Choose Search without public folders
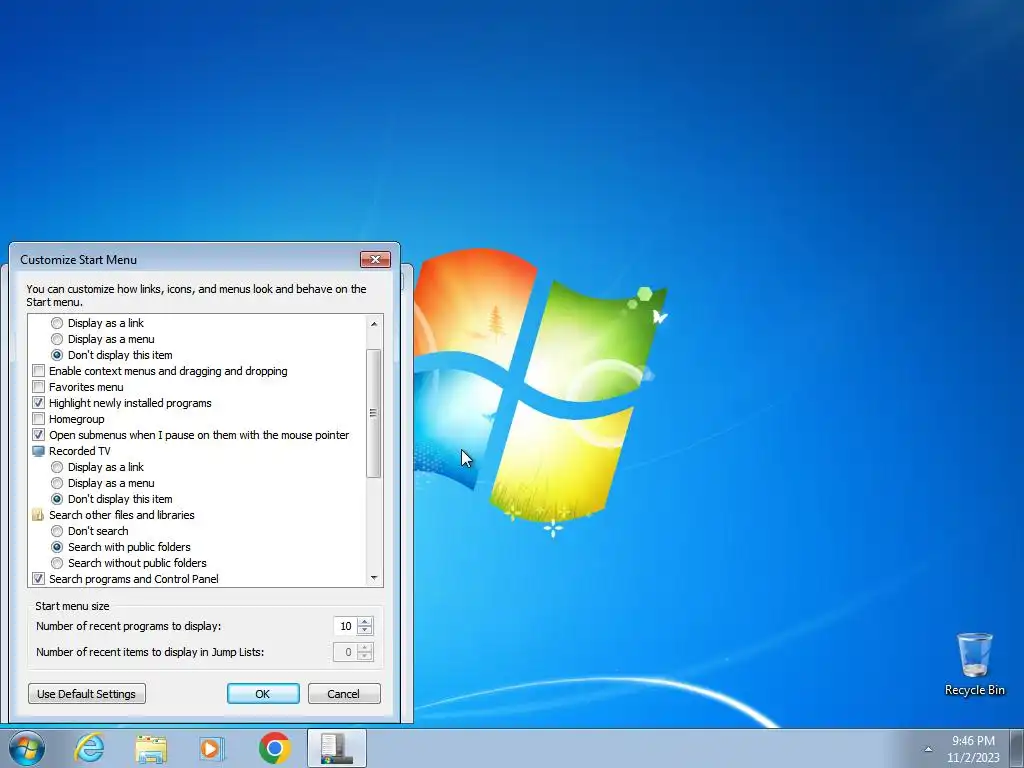 pyautogui.click(x=57, y=563)
